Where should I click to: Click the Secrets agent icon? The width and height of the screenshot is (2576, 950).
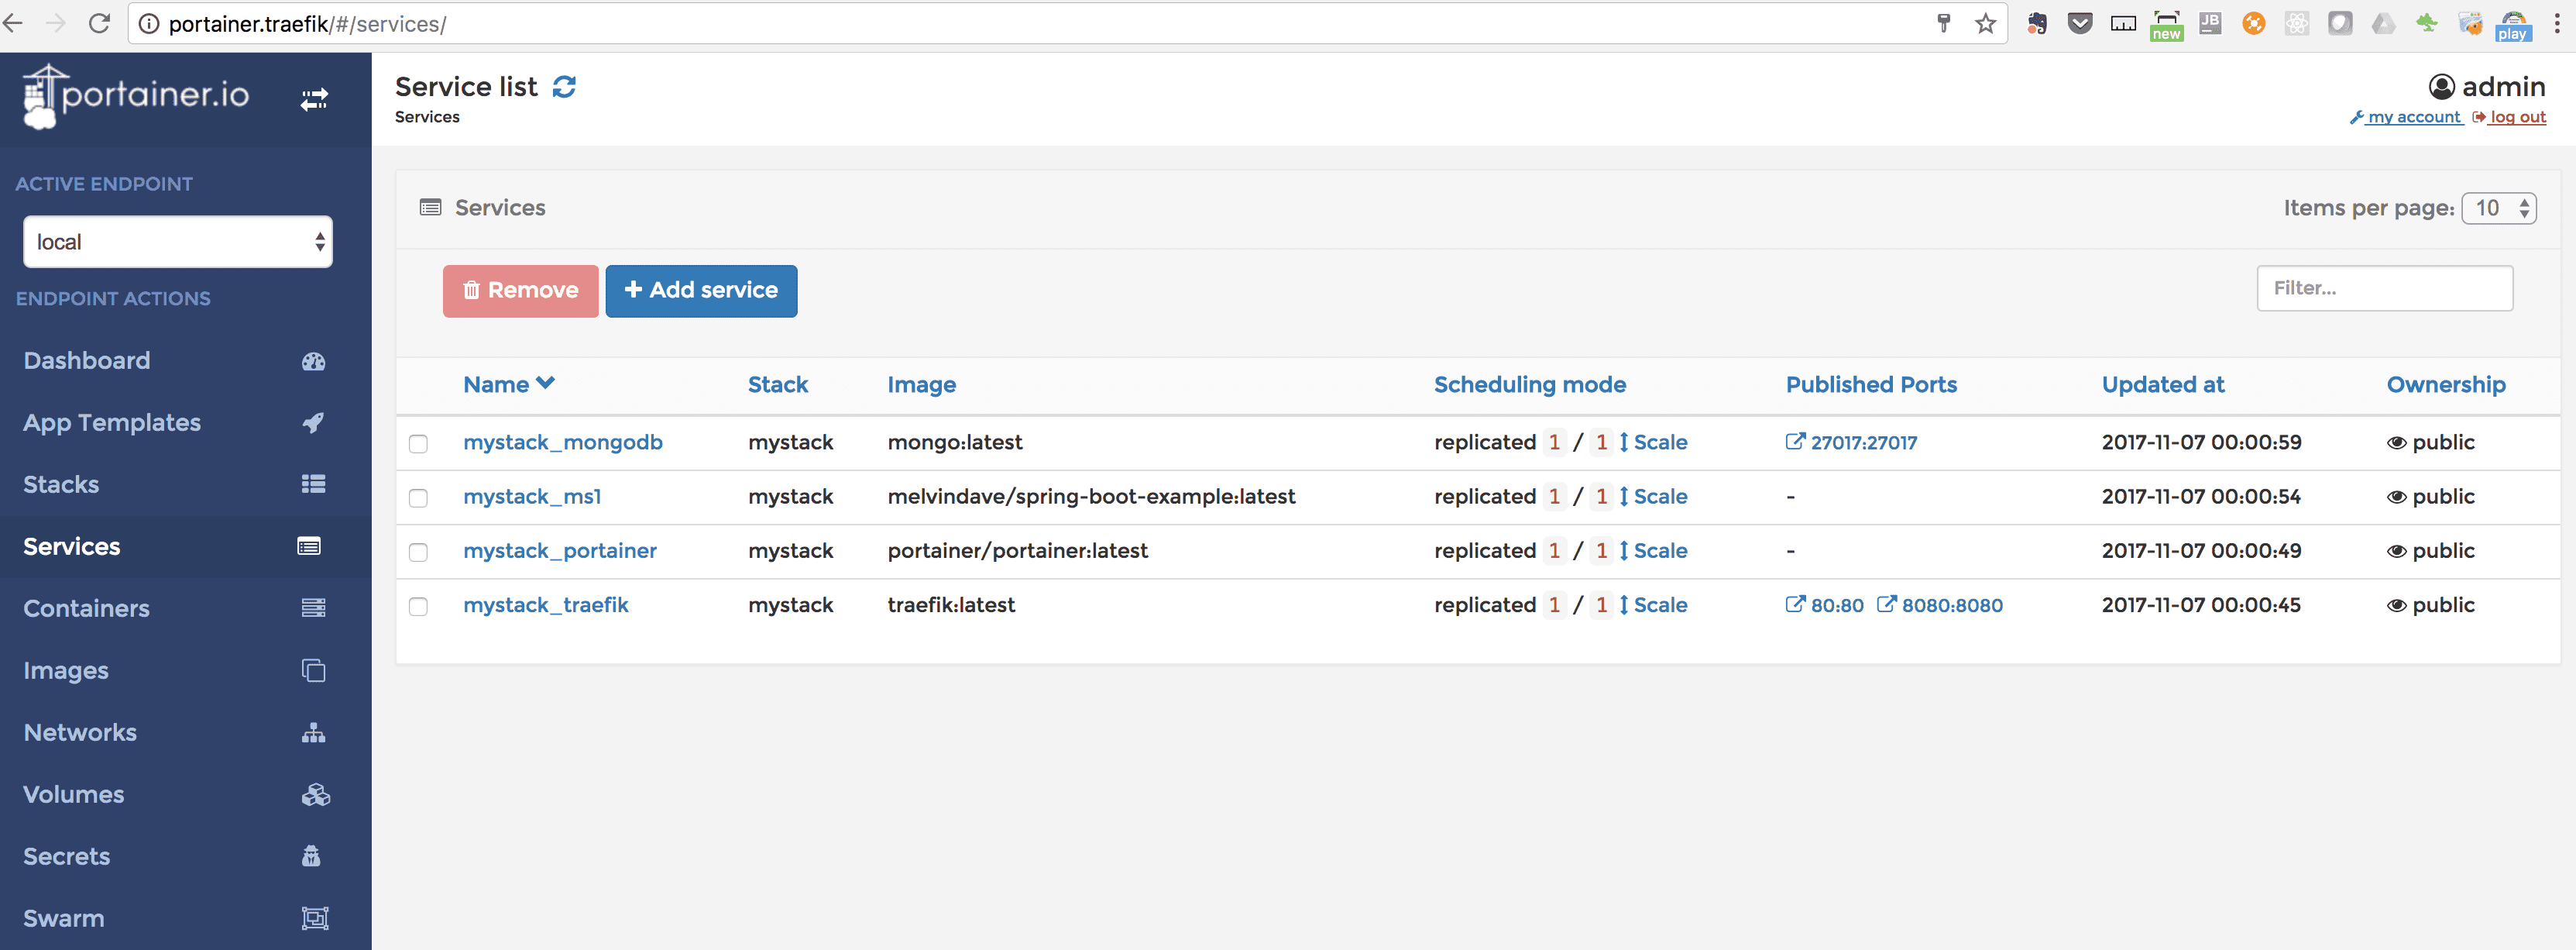[x=311, y=856]
